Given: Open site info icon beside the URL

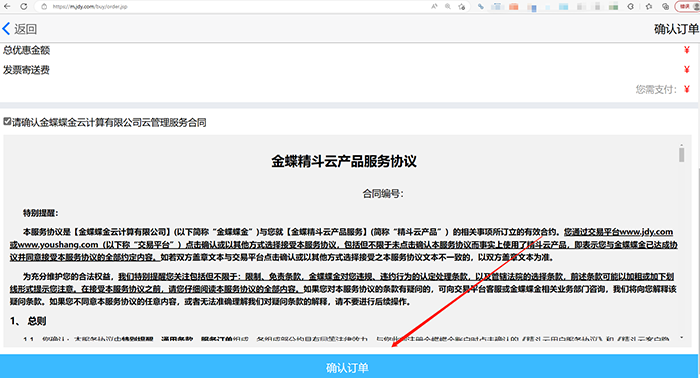Looking at the screenshot, I should pyautogui.click(x=44, y=7).
